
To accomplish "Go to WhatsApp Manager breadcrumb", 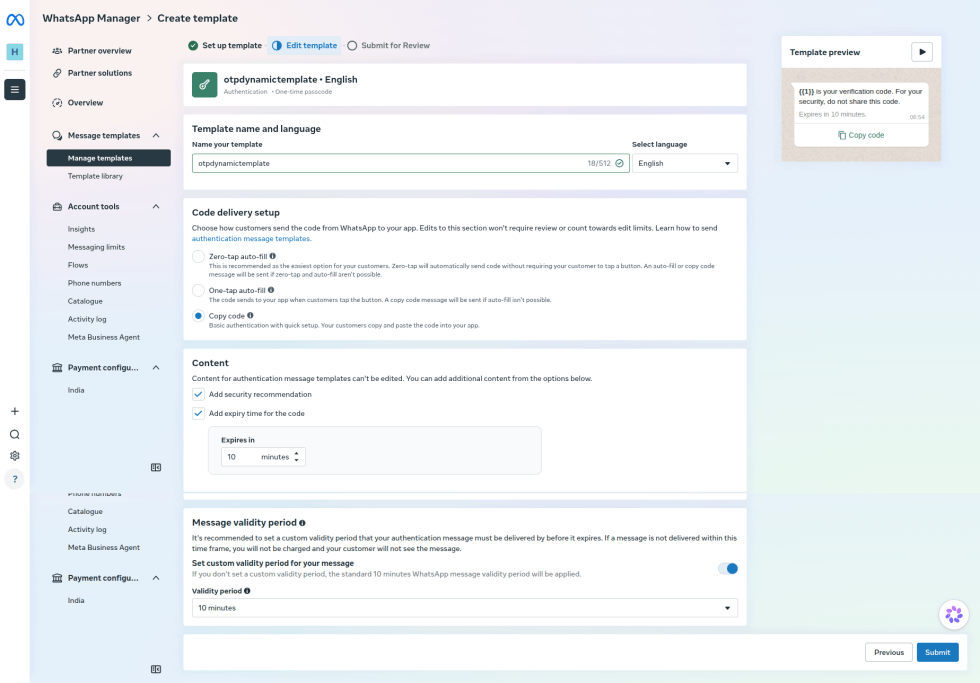I will coord(91,19).
